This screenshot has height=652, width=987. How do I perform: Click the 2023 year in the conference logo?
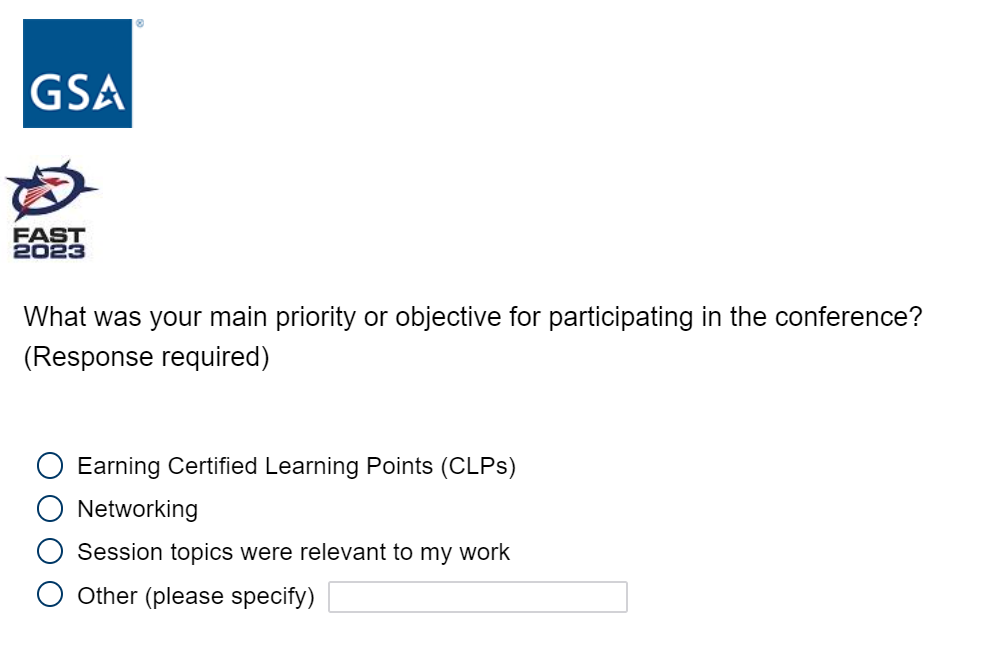coord(49,251)
